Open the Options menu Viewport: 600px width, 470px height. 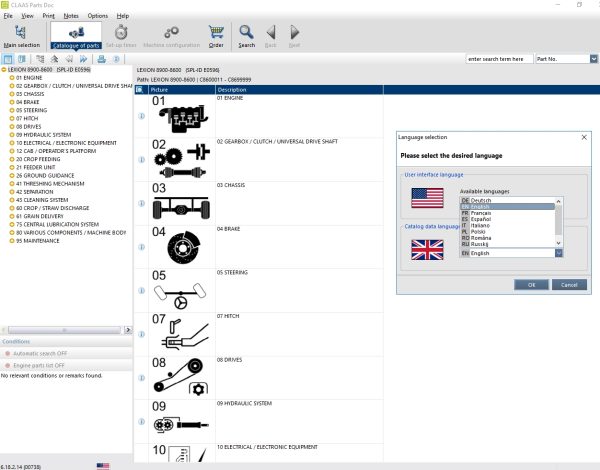98,16
